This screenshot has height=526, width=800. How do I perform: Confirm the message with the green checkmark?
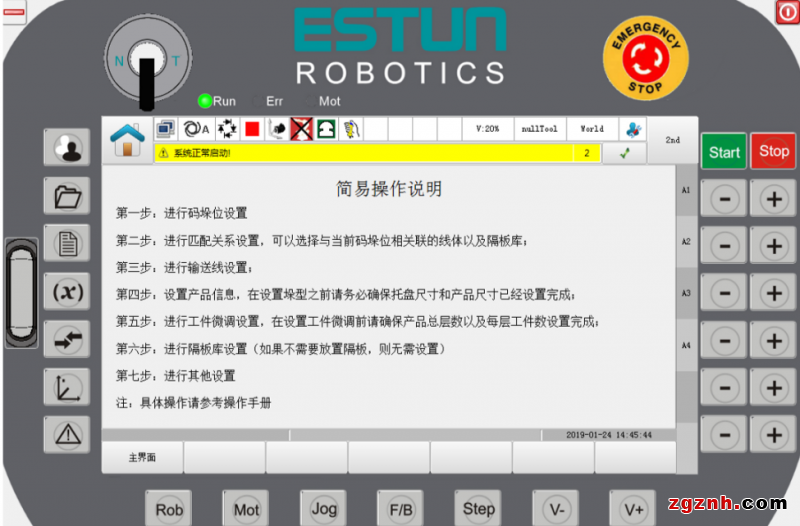pos(625,153)
